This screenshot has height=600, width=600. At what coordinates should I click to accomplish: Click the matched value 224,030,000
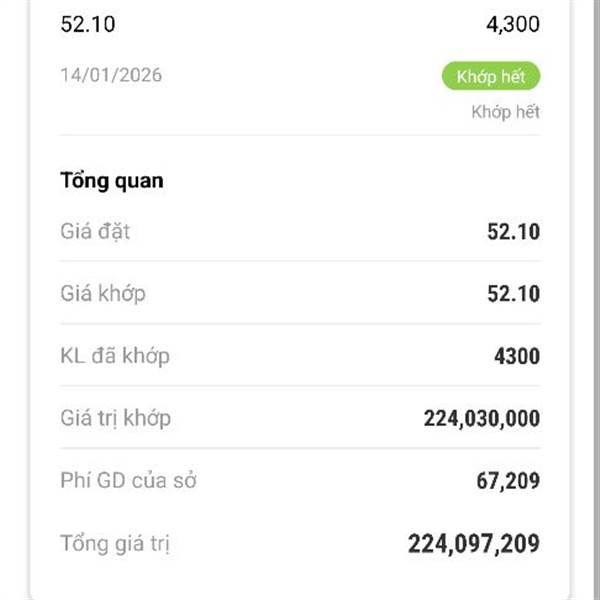pos(481,418)
